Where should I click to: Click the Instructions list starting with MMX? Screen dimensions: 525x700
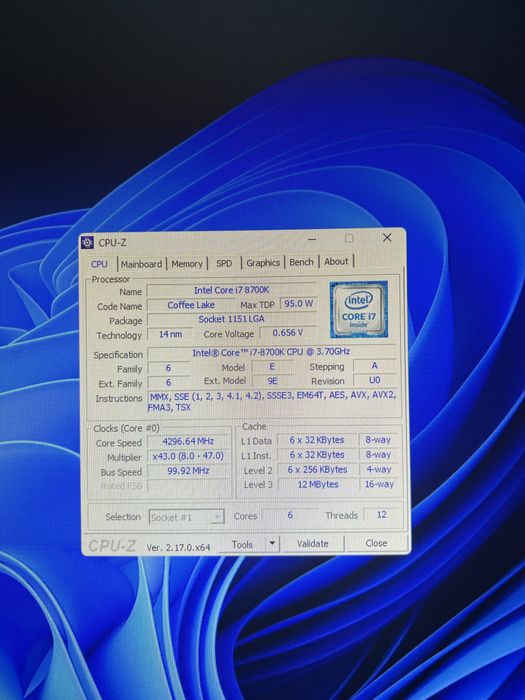point(272,401)
